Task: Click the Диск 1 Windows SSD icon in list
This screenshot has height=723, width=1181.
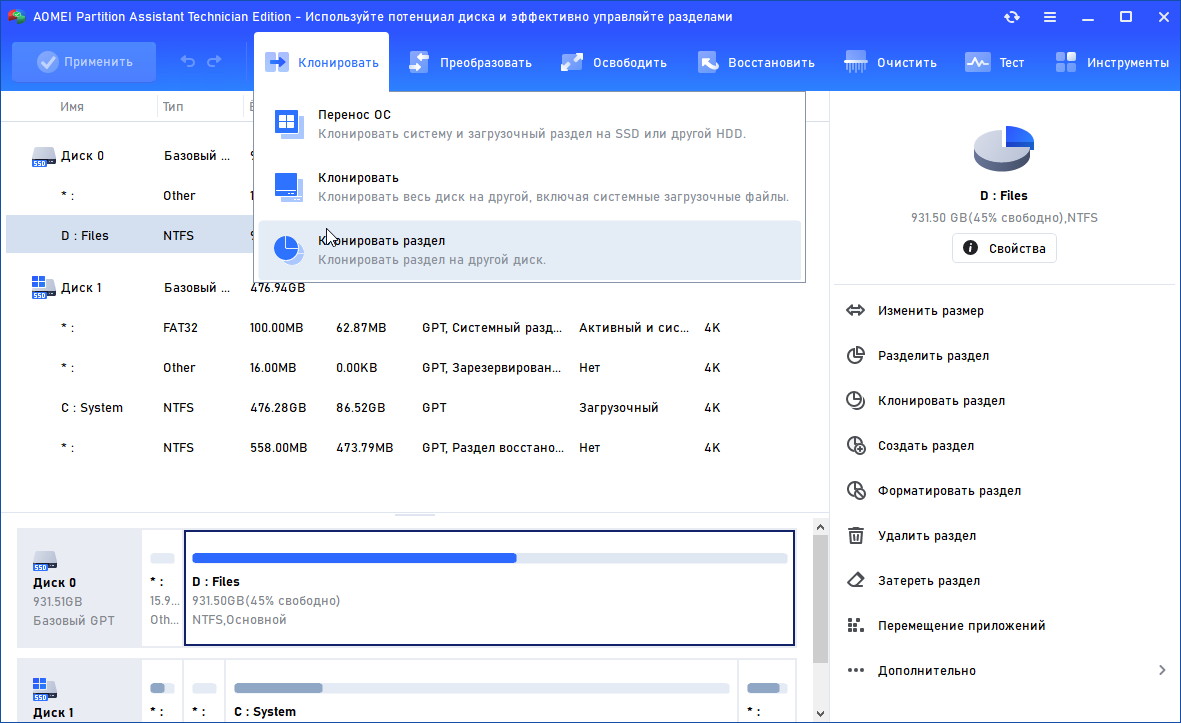Action: [44, 288]
